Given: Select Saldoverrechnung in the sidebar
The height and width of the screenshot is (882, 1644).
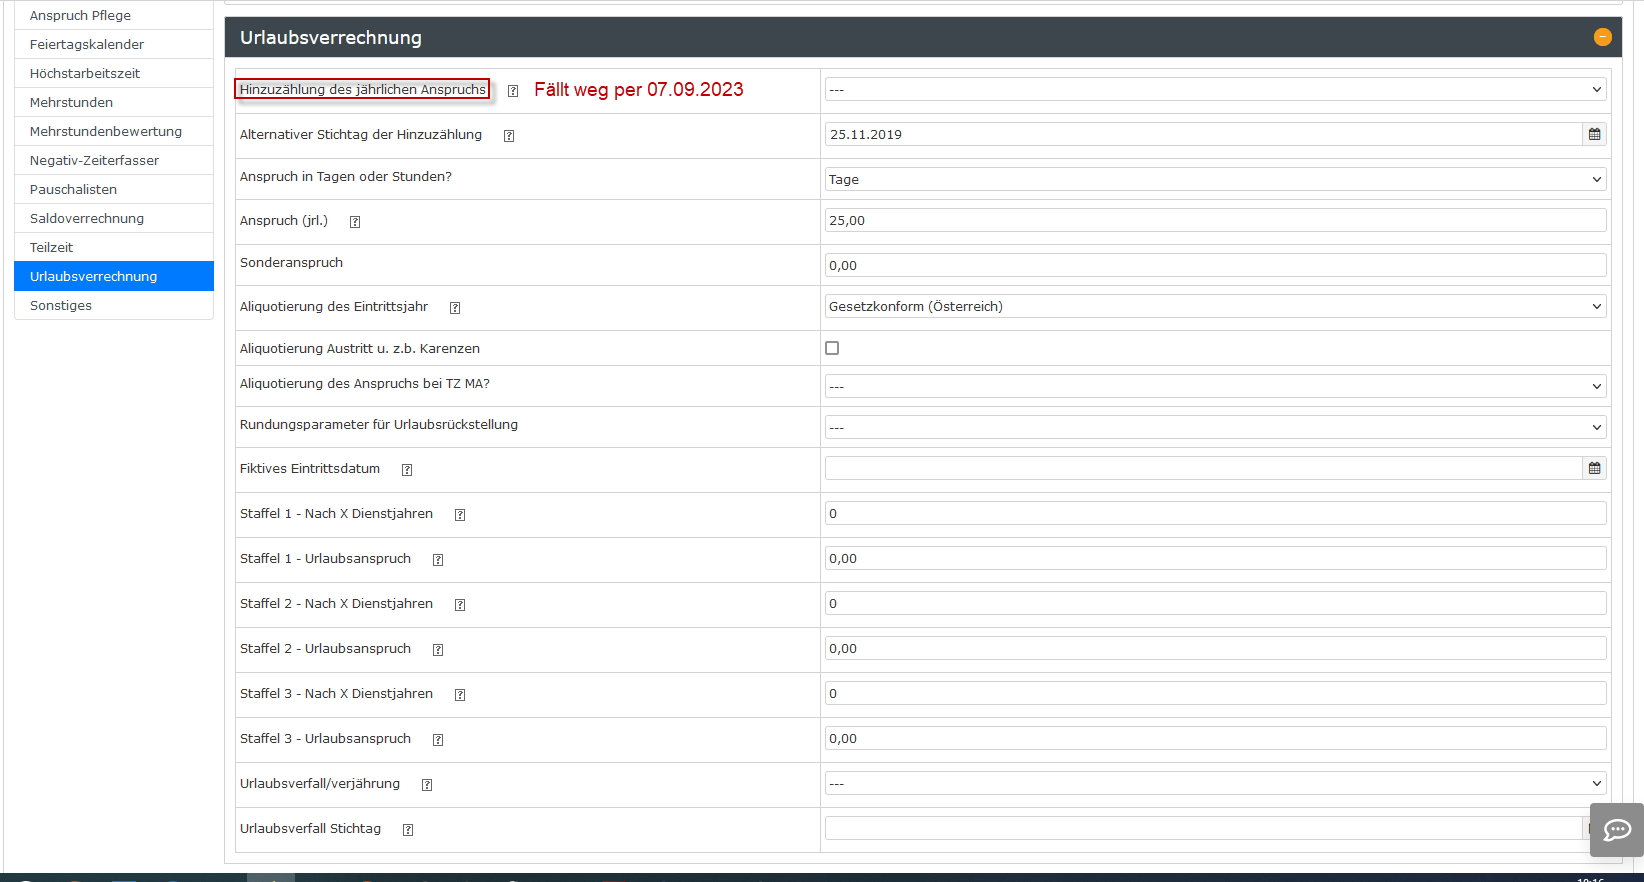Looking at the screenshot, I should point(87,218).
